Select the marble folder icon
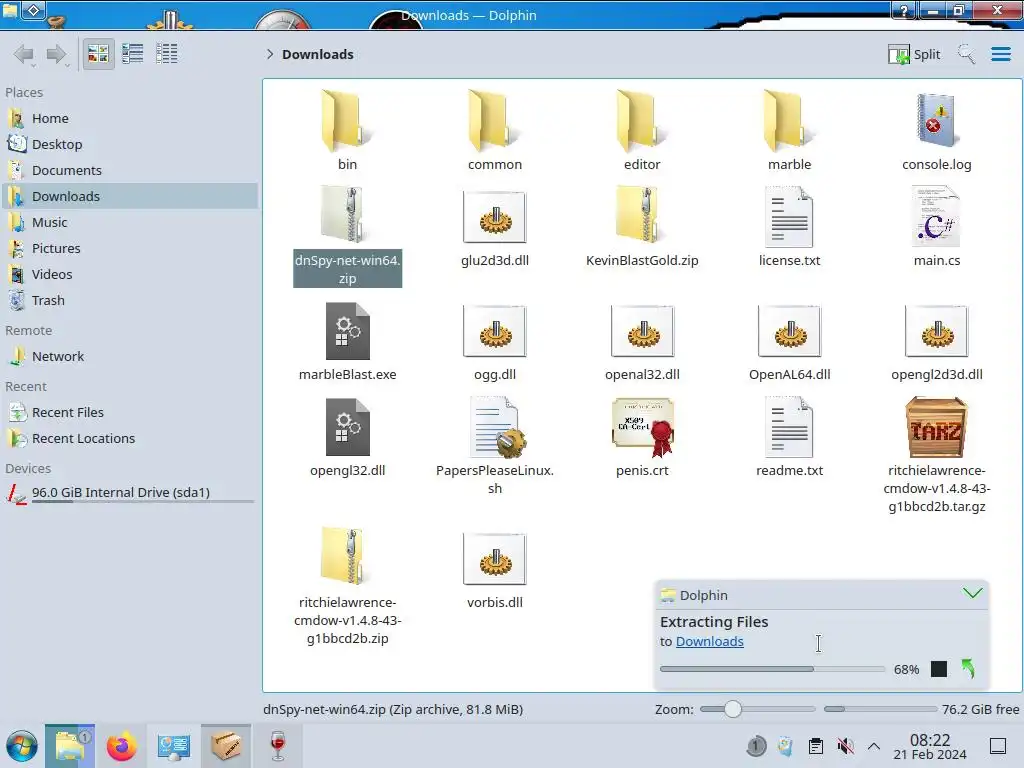Viewport: 1024px width, 768px height. pyautogui.click(x=789, y=121)
